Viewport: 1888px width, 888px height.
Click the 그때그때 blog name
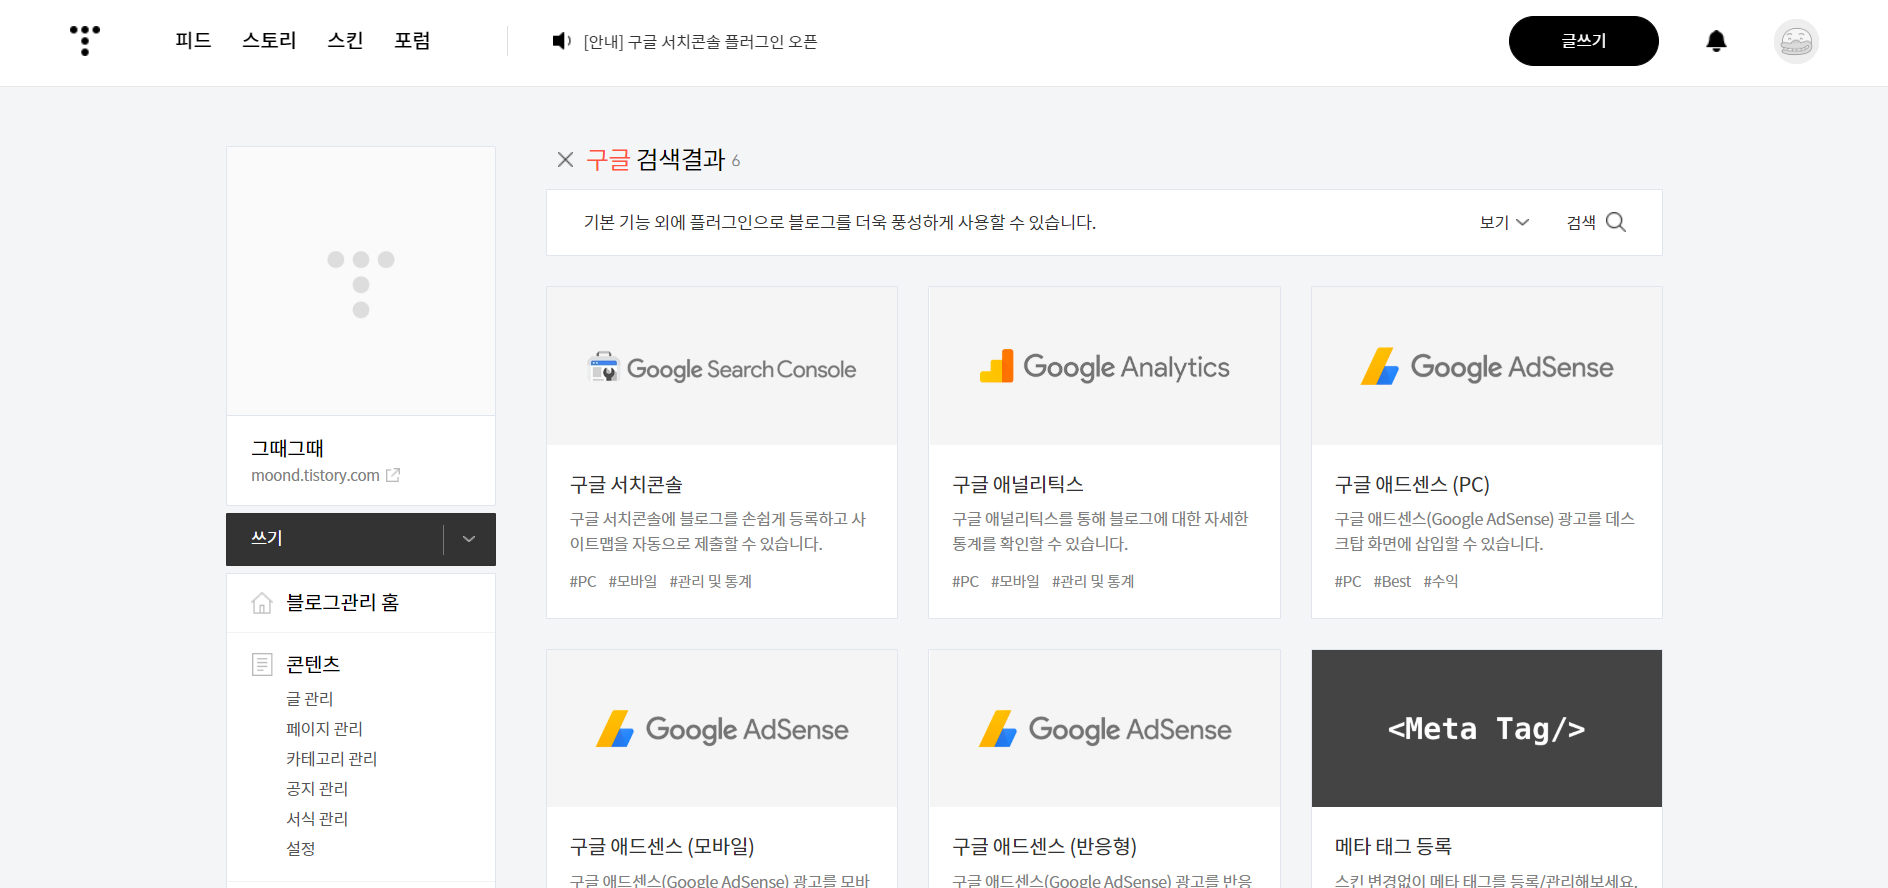pos(287,449)
